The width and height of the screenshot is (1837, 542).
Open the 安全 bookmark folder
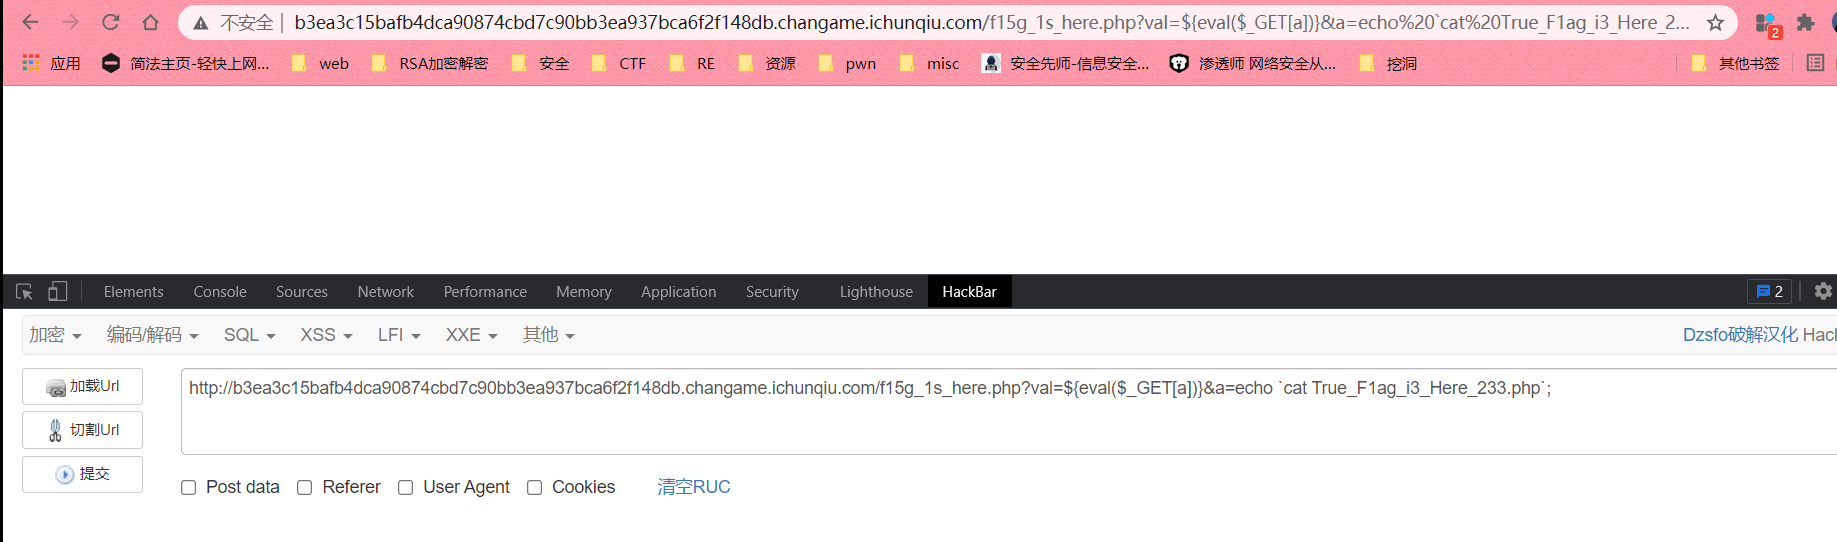pos(540,63)
